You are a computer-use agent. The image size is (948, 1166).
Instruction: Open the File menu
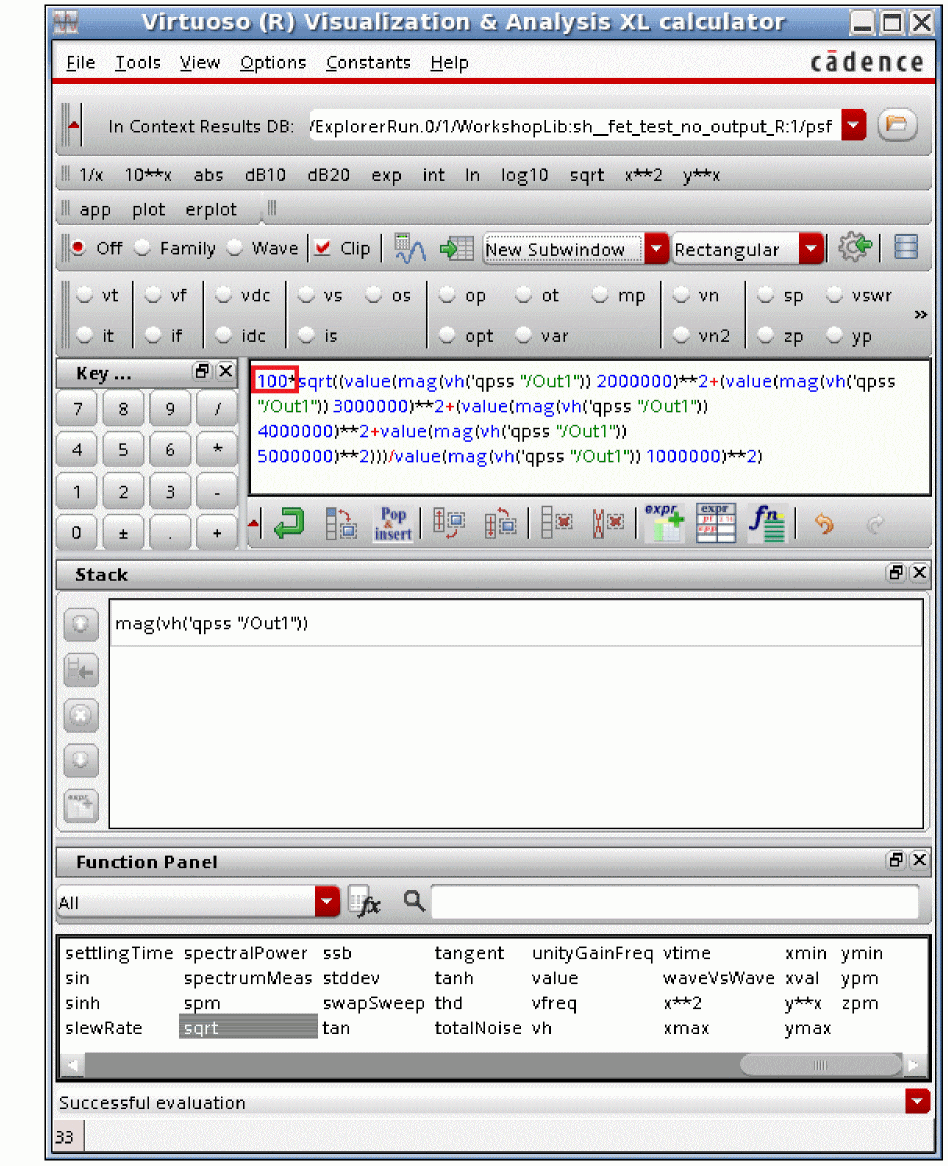point(80,62)
